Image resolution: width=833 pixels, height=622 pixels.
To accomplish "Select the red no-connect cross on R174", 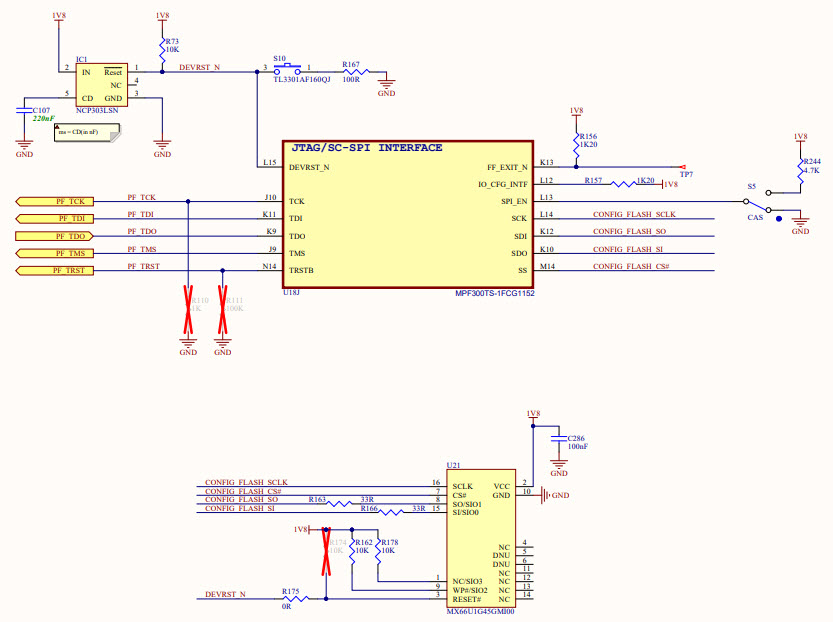I will pyautogui.click(x=327, y=552).
